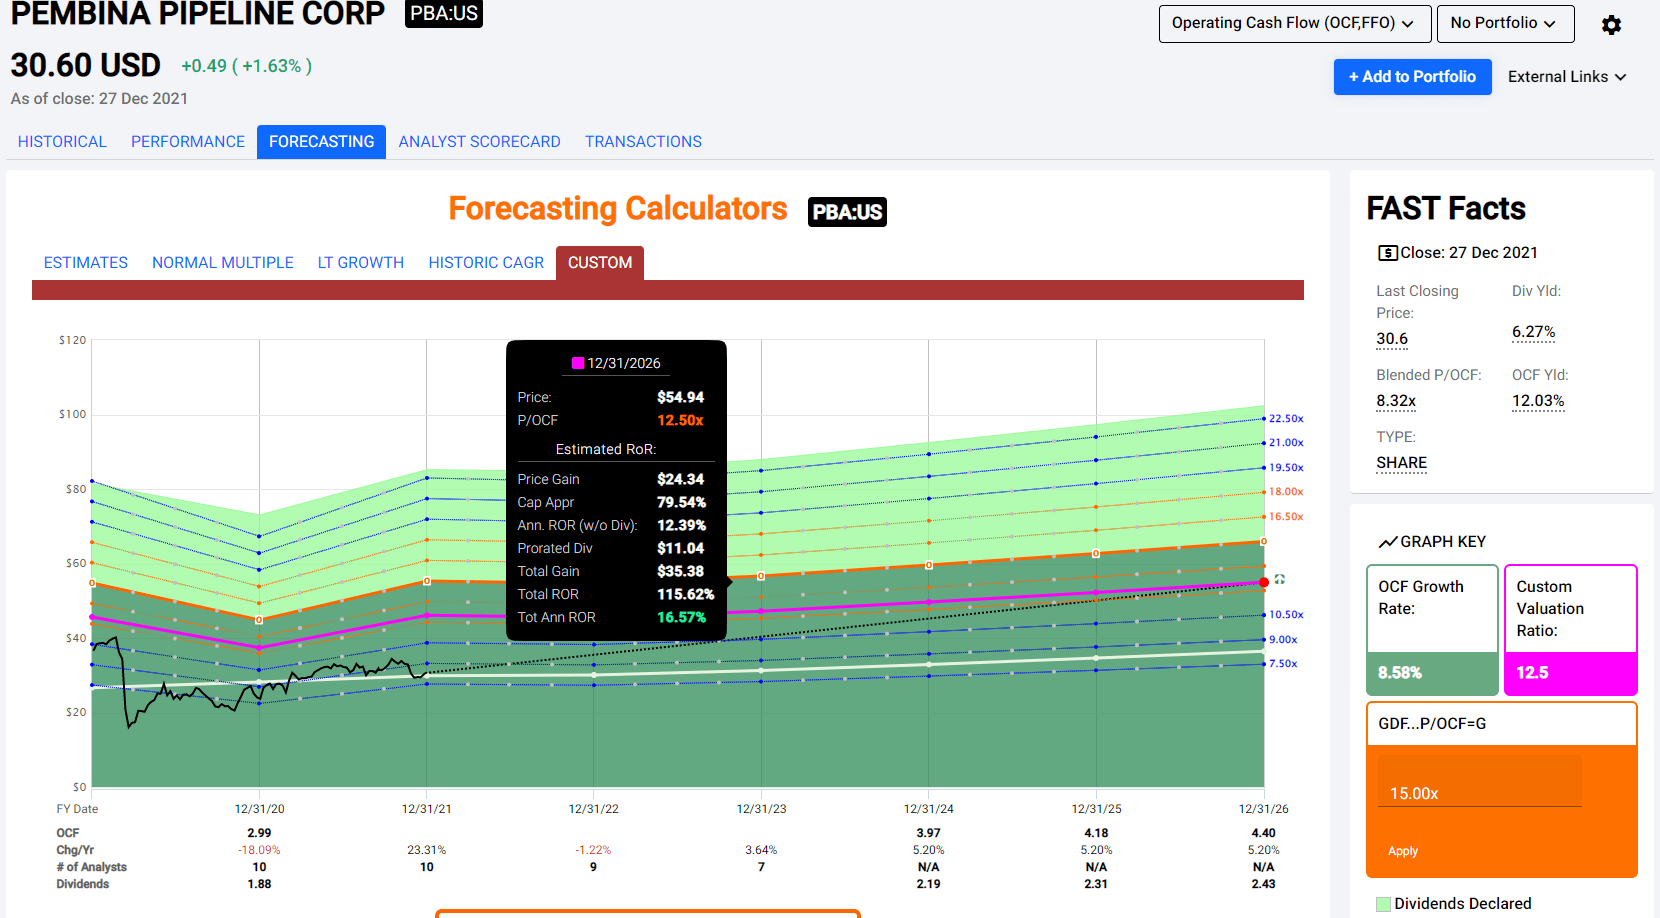Screen dimensions: 1660x918
Task: Click the red 12/31/26 chart end marker
Action: coord(1264,582)
